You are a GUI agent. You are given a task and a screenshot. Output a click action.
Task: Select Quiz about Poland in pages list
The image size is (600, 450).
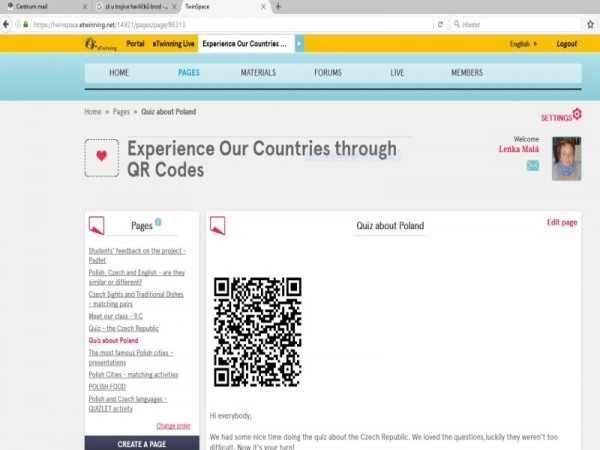tap(113, 341)
